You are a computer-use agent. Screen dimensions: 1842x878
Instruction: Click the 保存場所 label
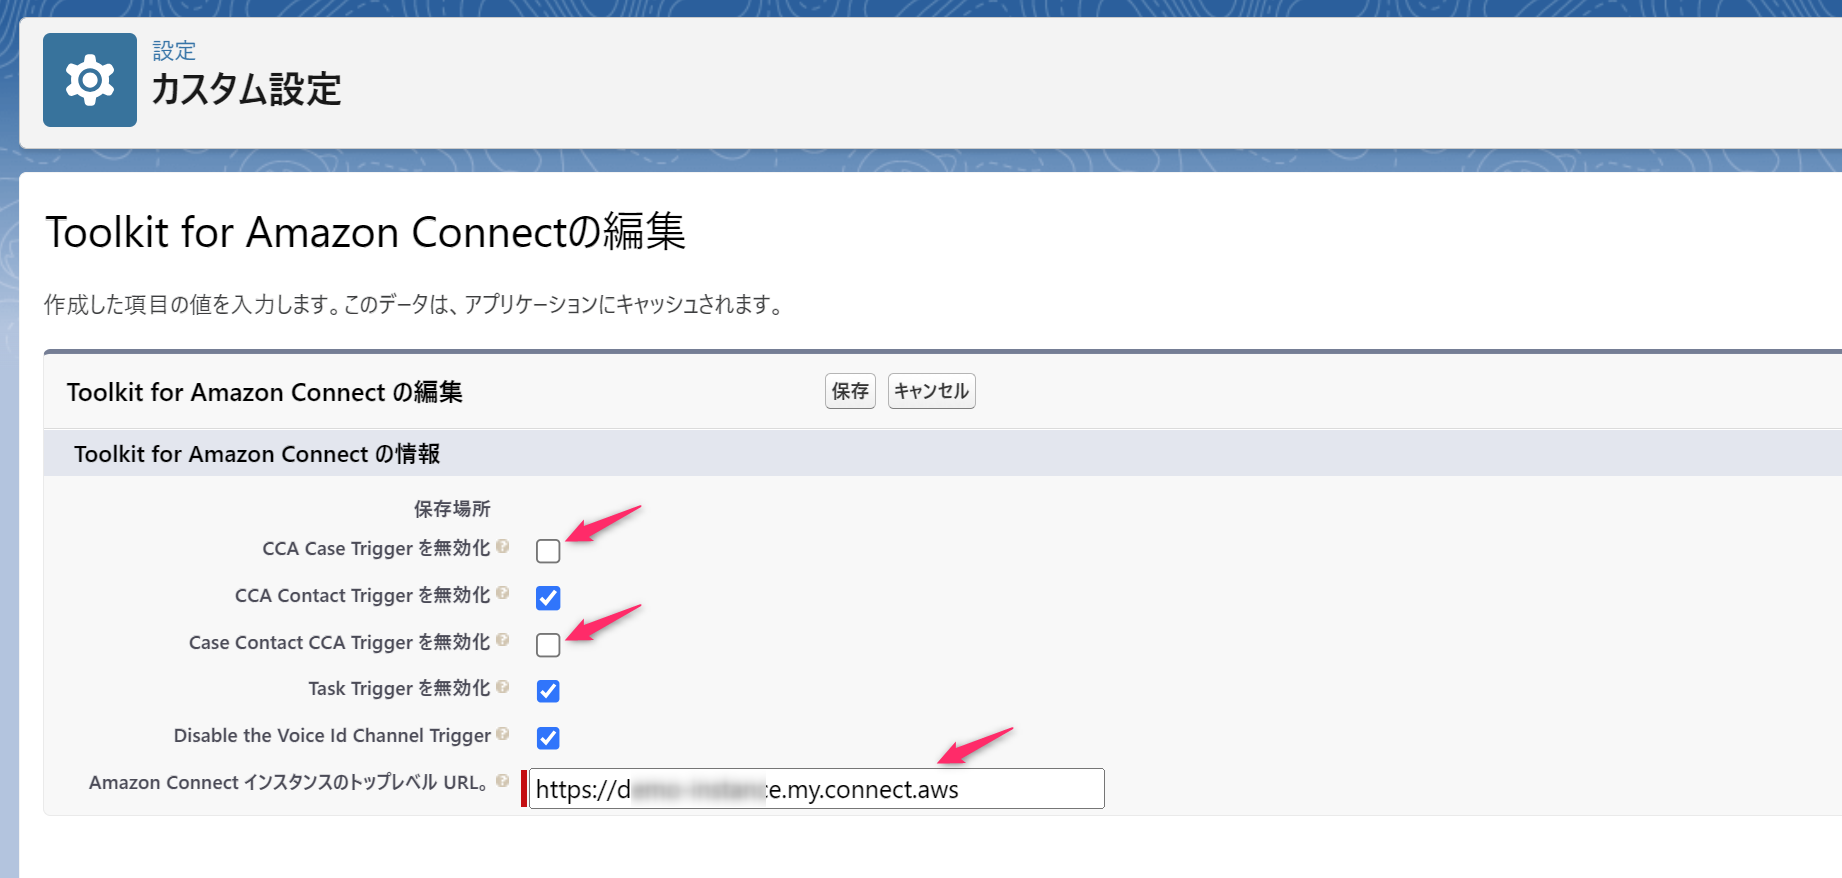pos(452,509)
